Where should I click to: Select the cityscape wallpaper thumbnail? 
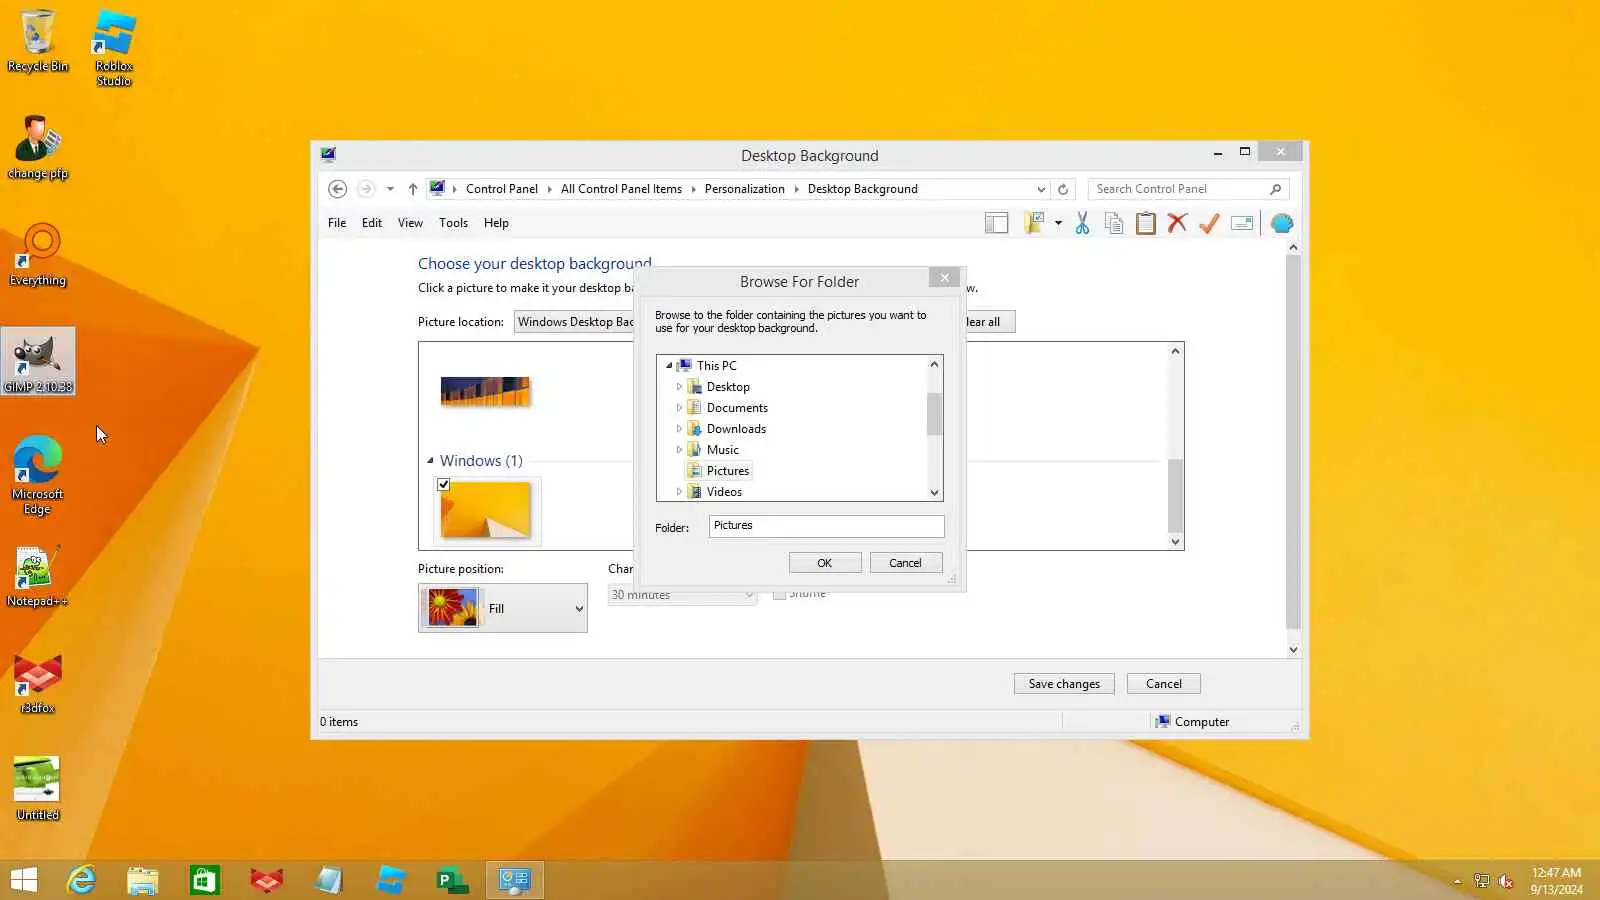click(485, 391)
